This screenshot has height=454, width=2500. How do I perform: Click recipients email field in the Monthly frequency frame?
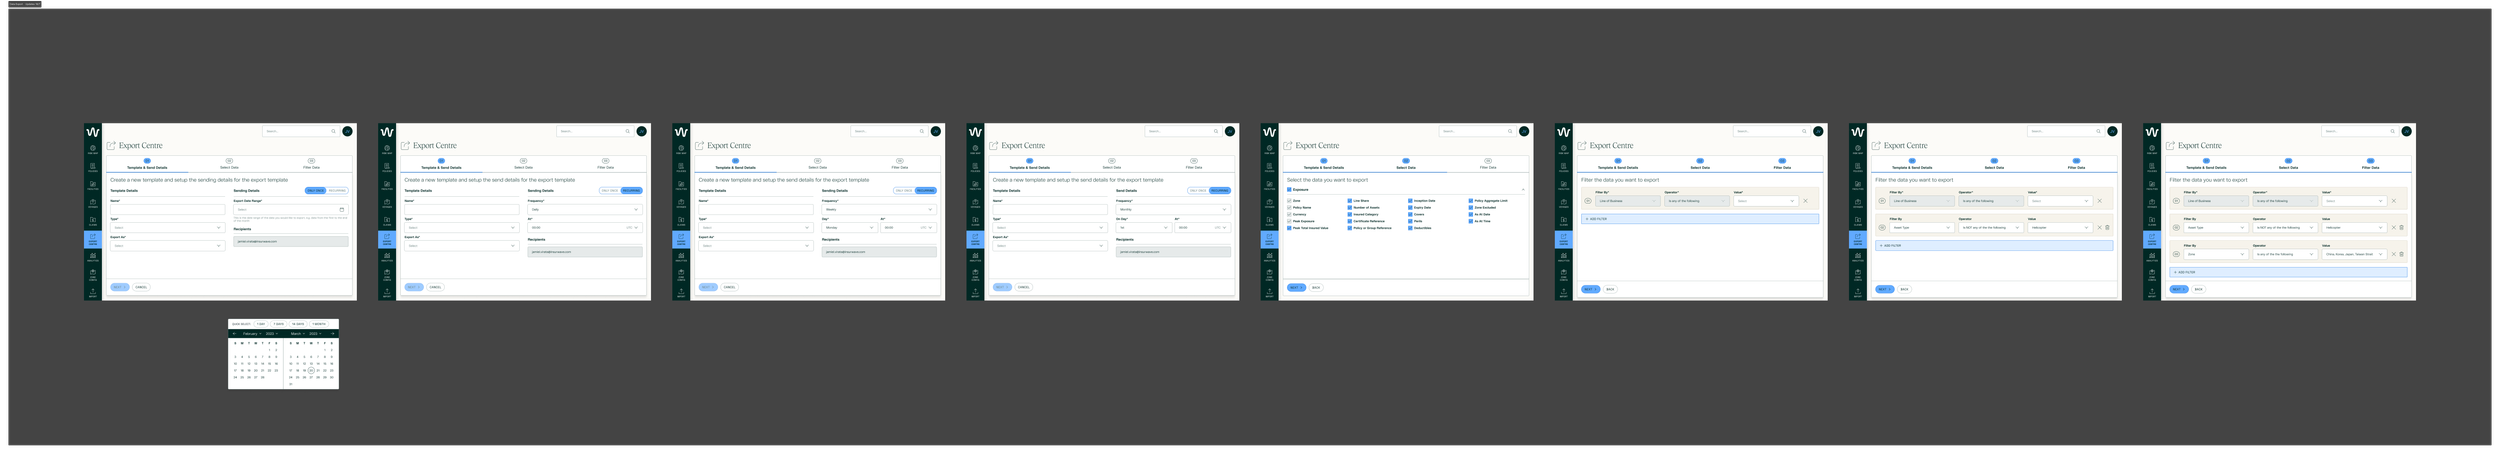(x=1173, y=252)
